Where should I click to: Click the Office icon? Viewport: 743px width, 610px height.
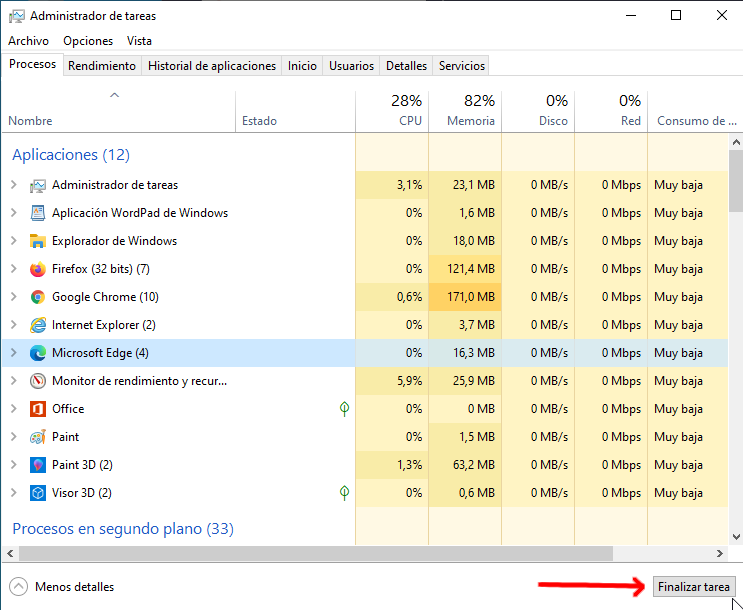(37, 409)
